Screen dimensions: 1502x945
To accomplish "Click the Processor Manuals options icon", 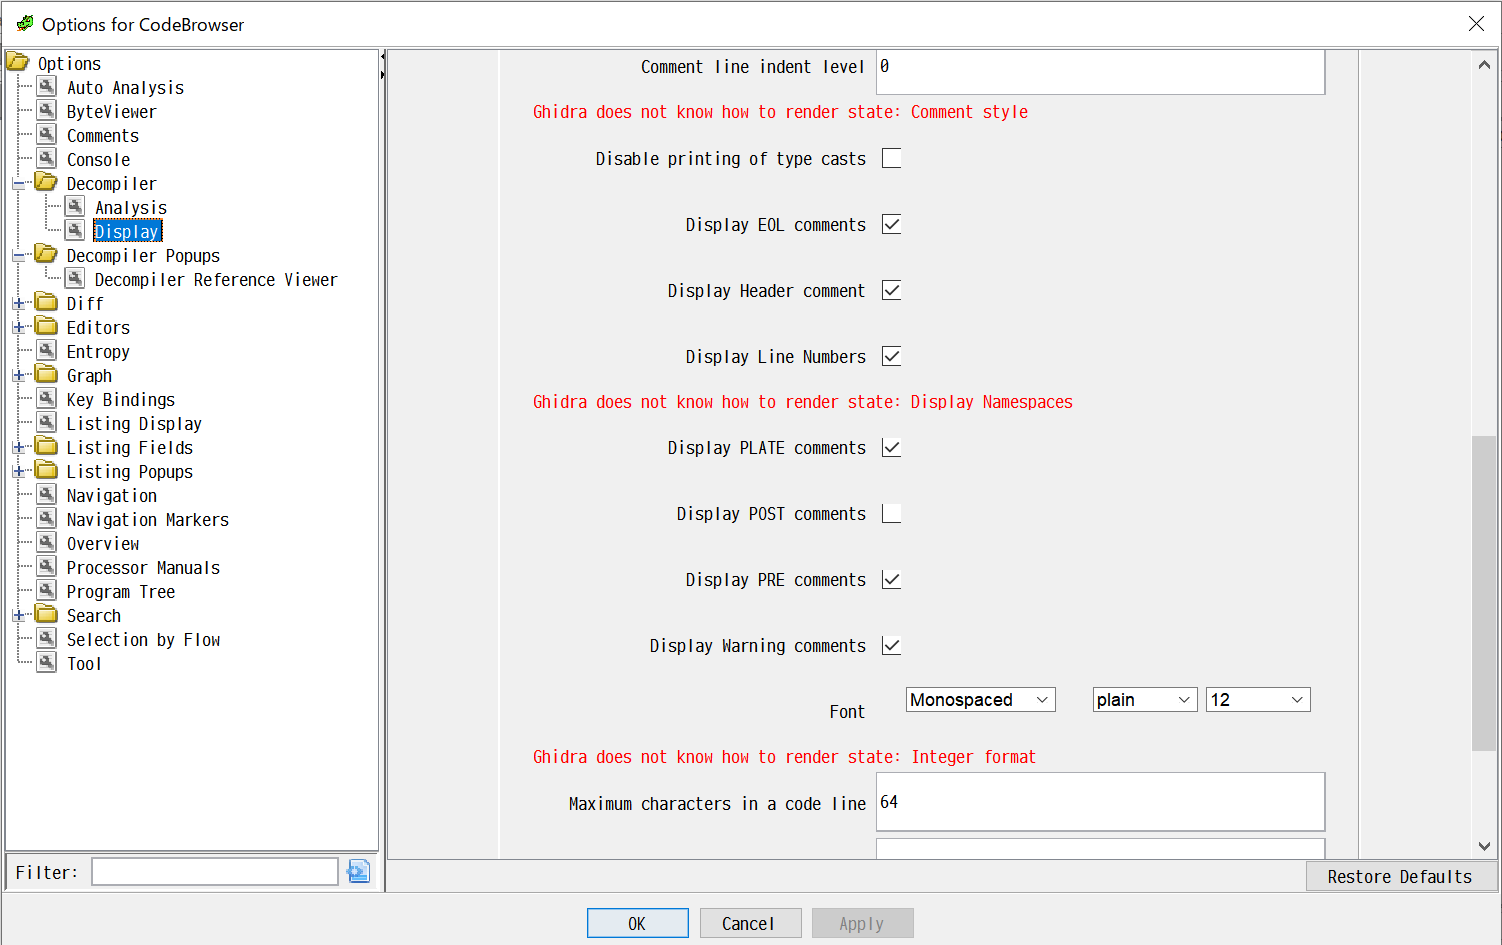I will tap(47, 567).
